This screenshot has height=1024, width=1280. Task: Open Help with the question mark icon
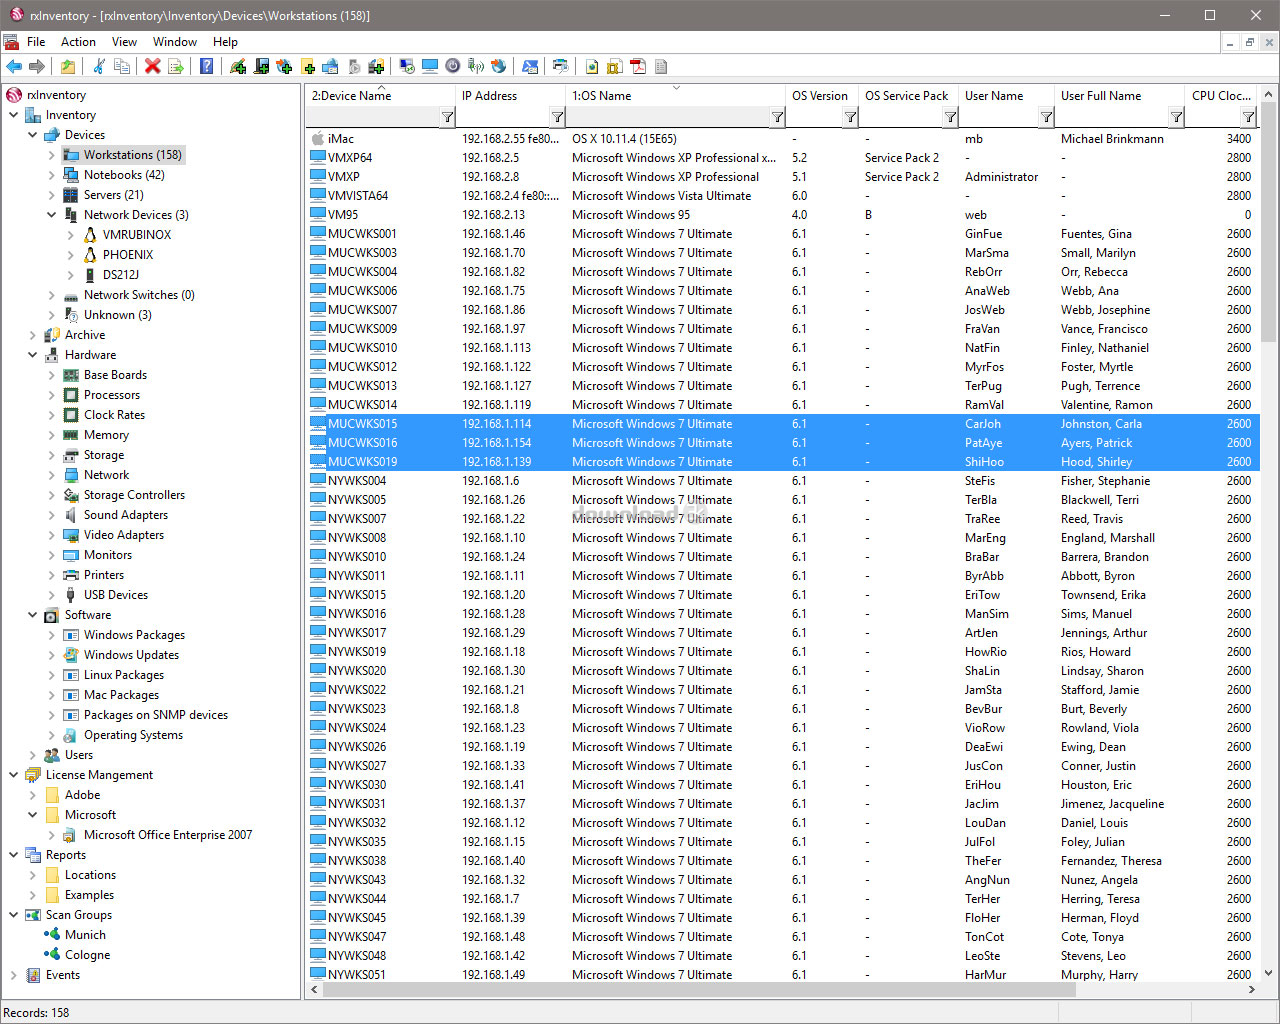(x=206, y=66)
